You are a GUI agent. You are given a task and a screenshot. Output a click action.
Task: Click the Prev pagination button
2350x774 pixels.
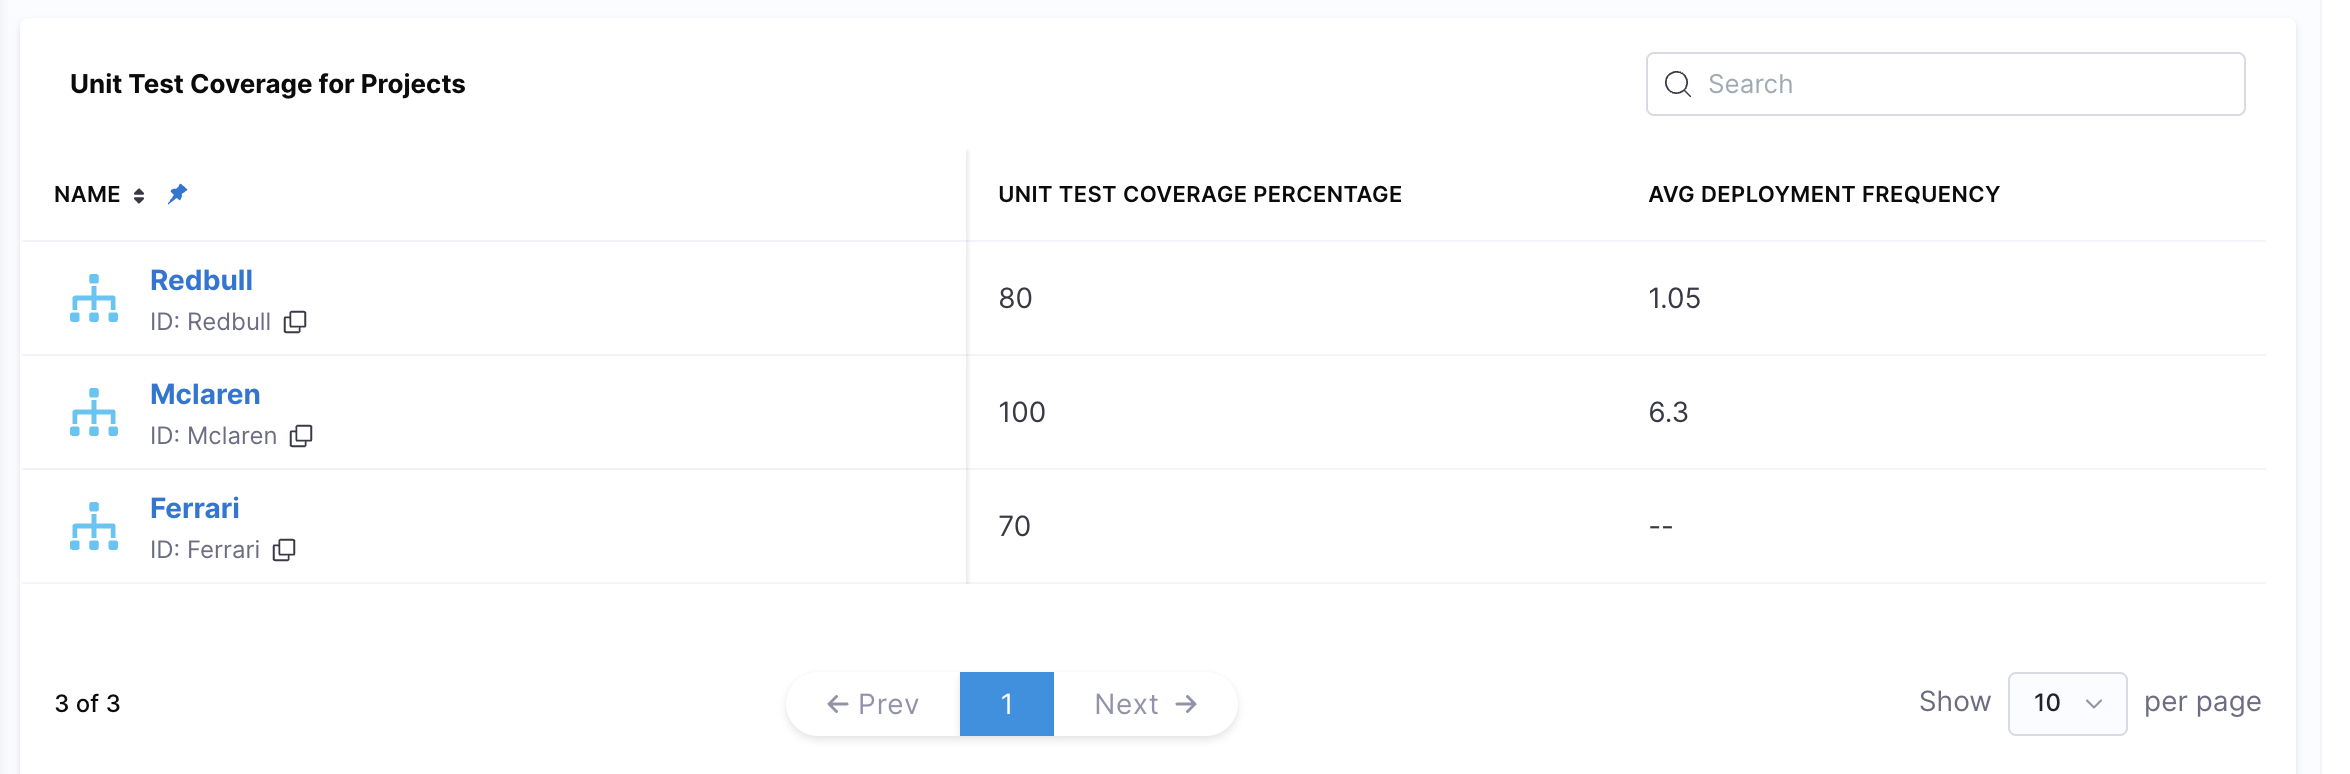875,703
